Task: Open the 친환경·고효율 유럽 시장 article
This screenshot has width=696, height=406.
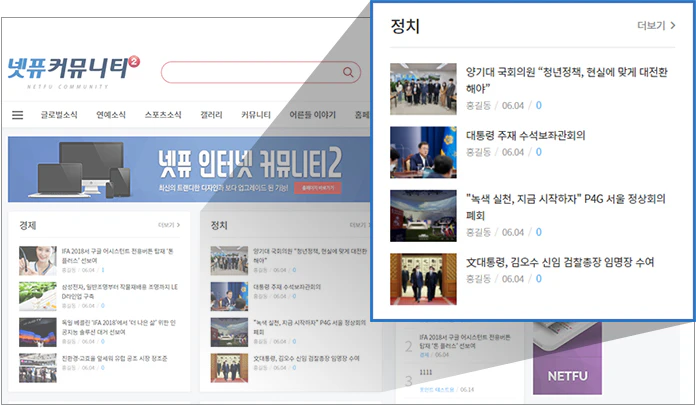Action: tap(115, 359)
